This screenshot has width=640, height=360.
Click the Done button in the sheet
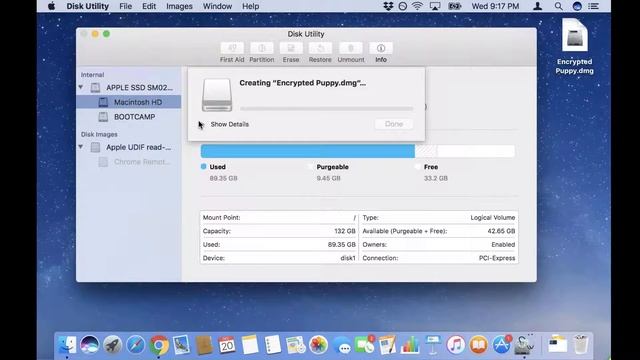tap(394, 124)
